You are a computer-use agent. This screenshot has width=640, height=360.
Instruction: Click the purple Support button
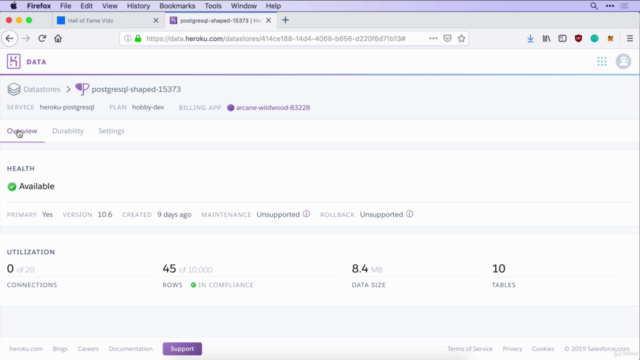point(182,349)
